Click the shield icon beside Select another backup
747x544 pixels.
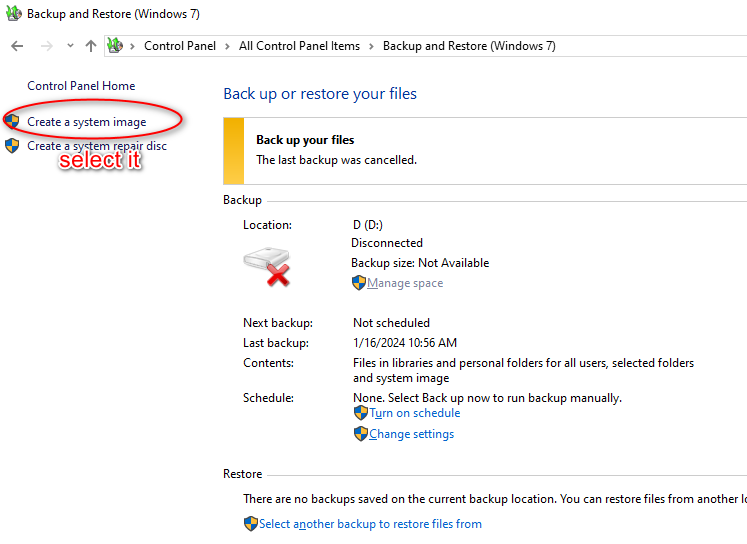[x=251, y=524]
